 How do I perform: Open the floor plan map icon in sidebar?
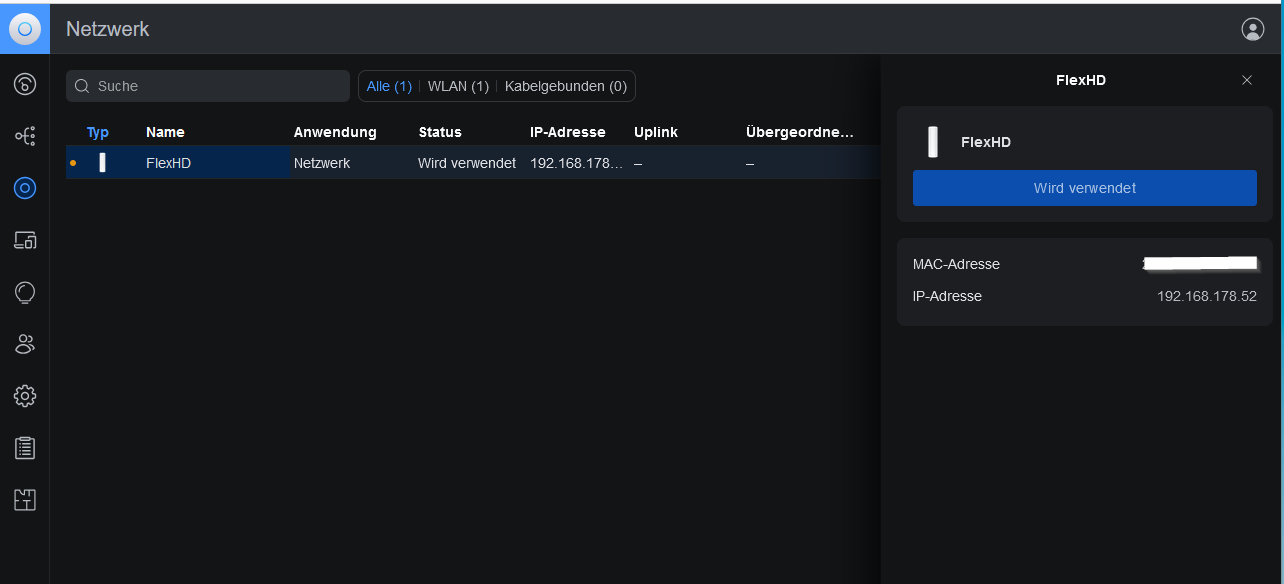point(25,500)
